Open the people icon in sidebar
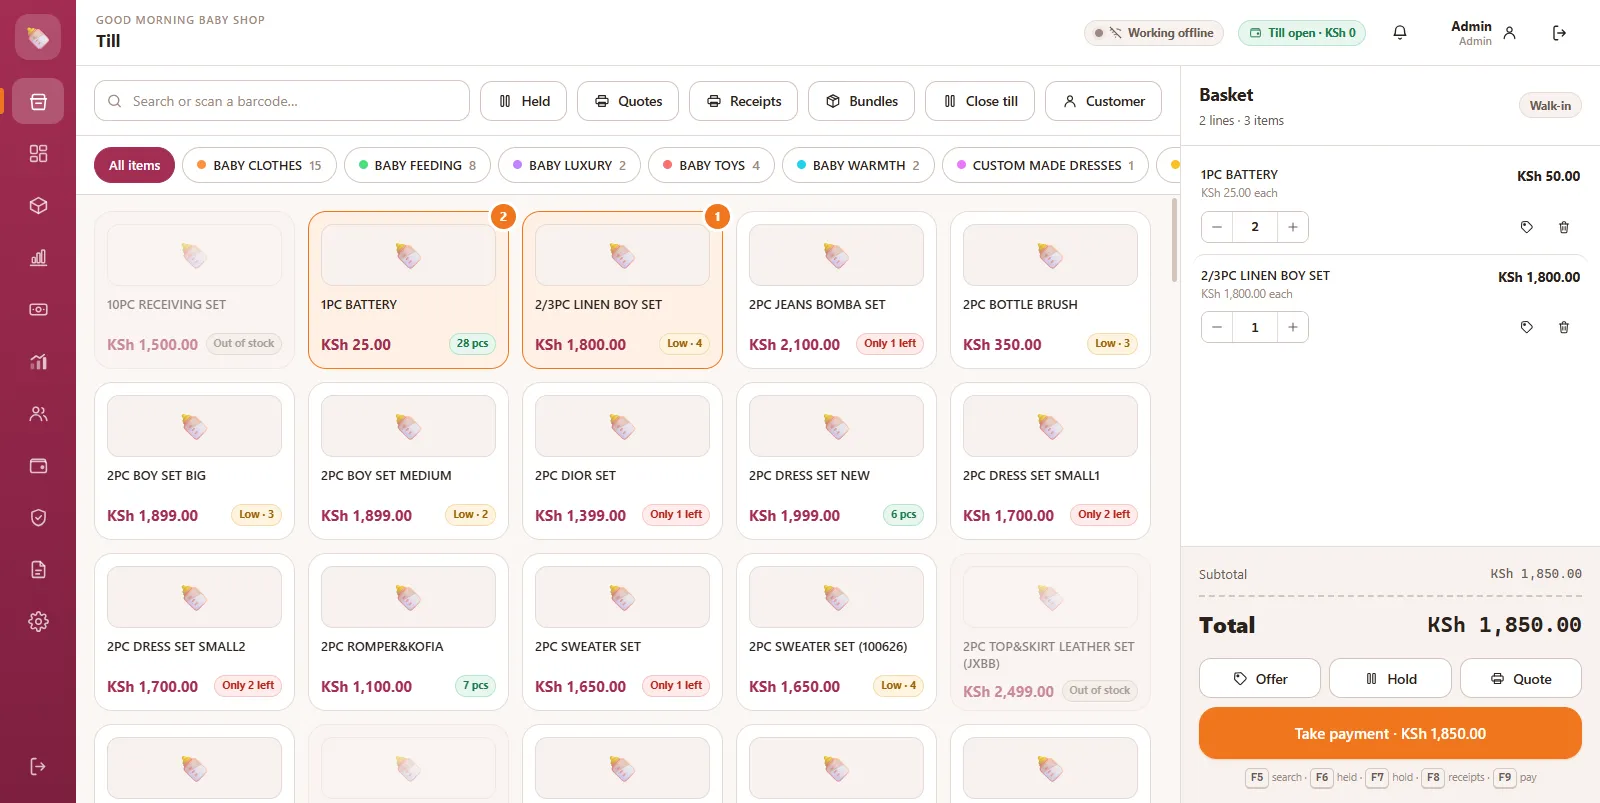1600x803 pixels. [38, 413]
